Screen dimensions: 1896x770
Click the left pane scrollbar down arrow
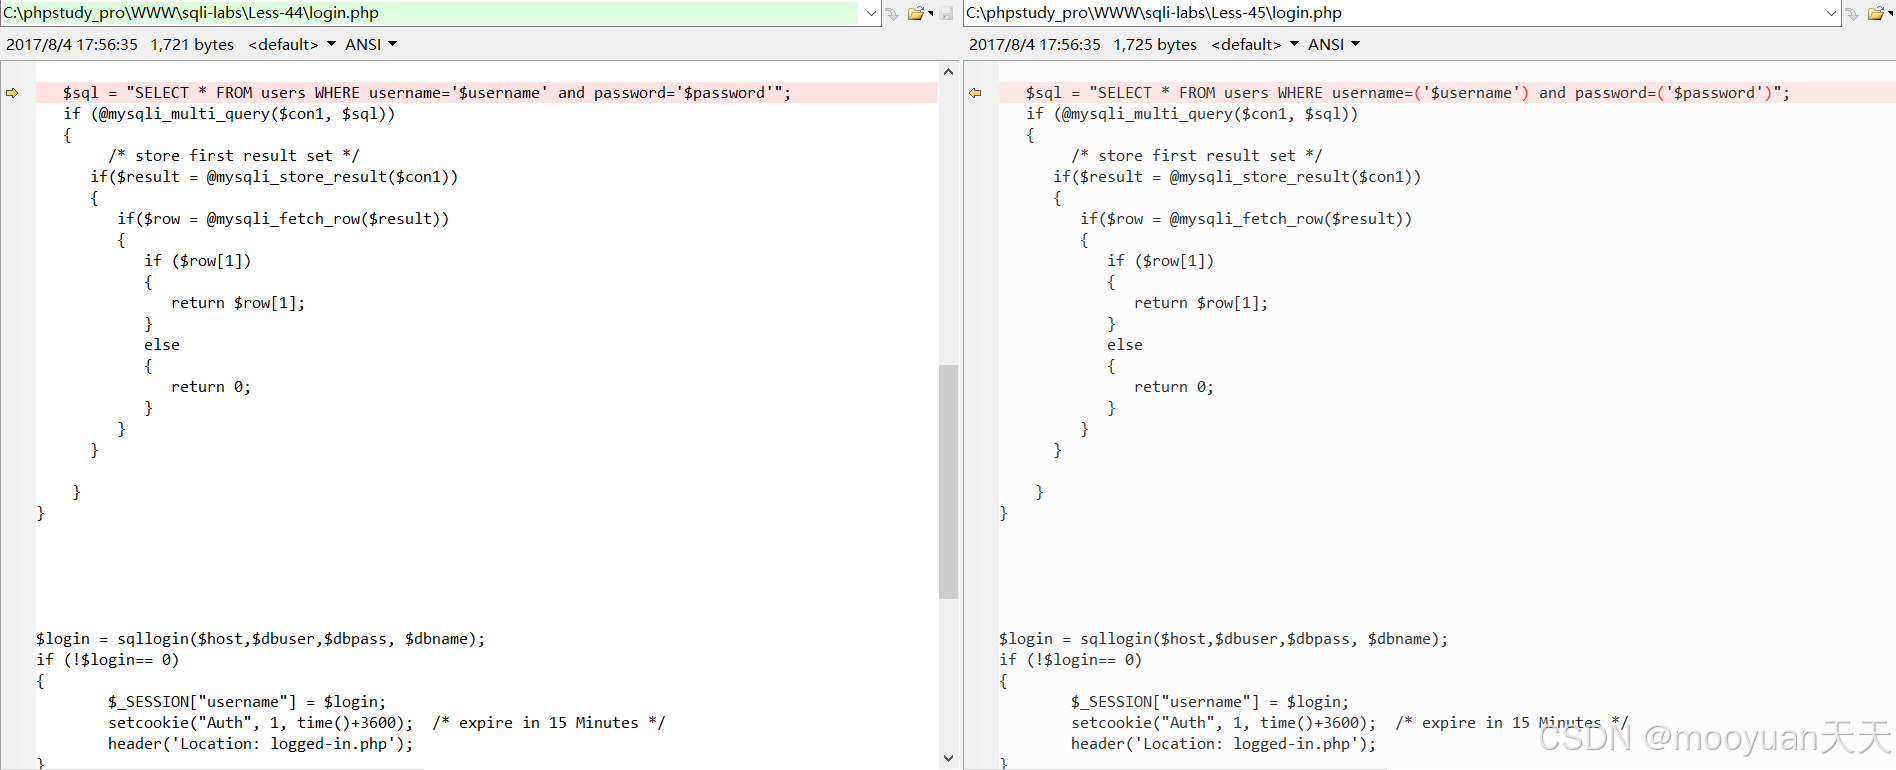point(948,759)
